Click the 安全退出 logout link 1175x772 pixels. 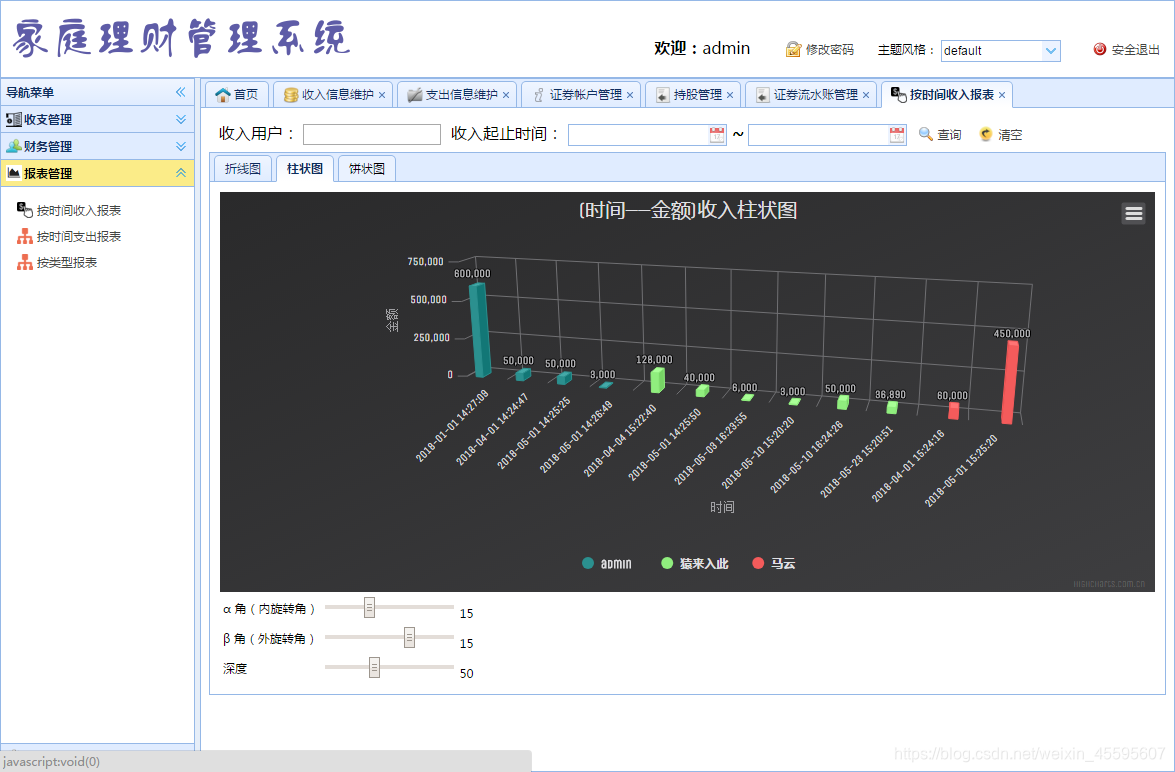(x=1126, y=49)
